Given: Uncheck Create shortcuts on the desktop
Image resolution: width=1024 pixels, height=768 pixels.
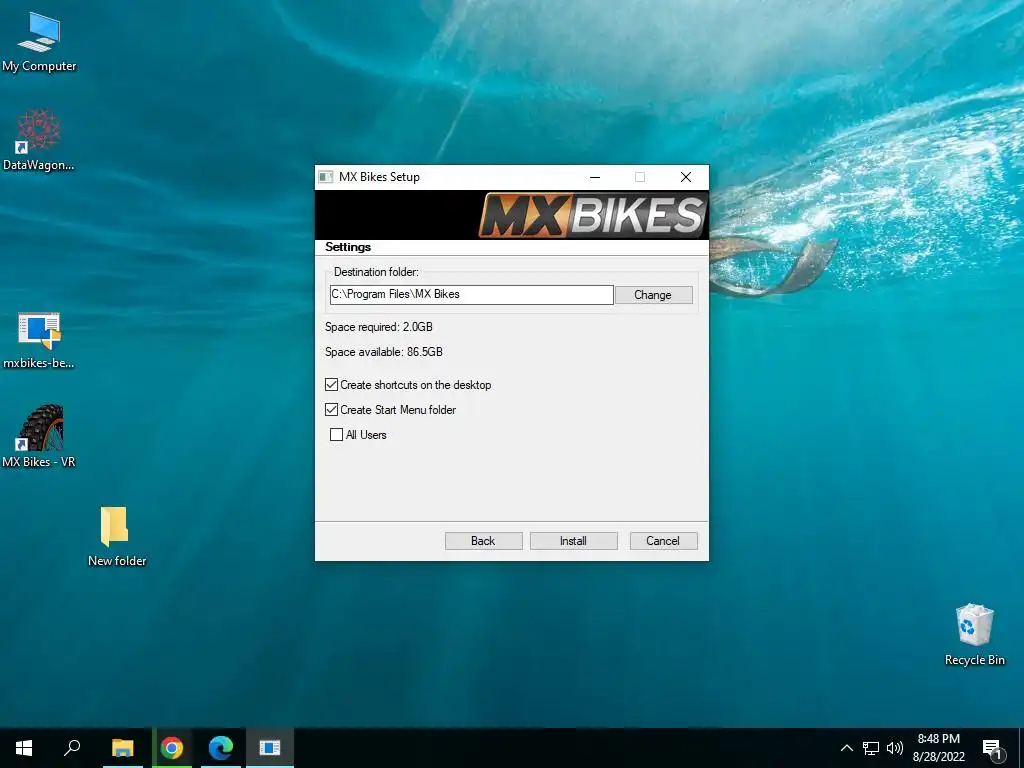Looking at the screenshot, I should pyautogui.click(x=332, y=385).
